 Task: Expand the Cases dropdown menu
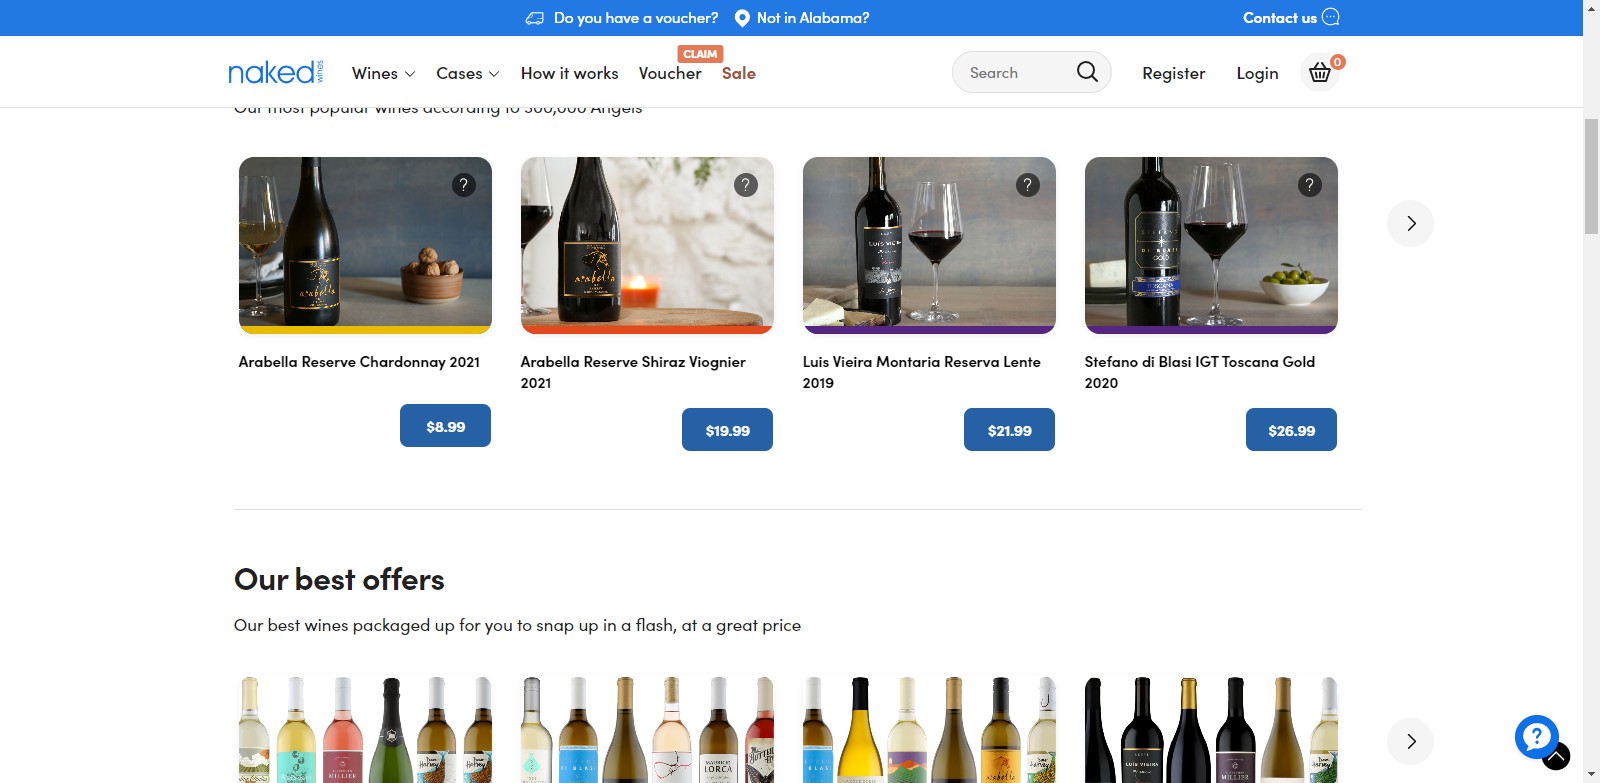pos(467,73)
